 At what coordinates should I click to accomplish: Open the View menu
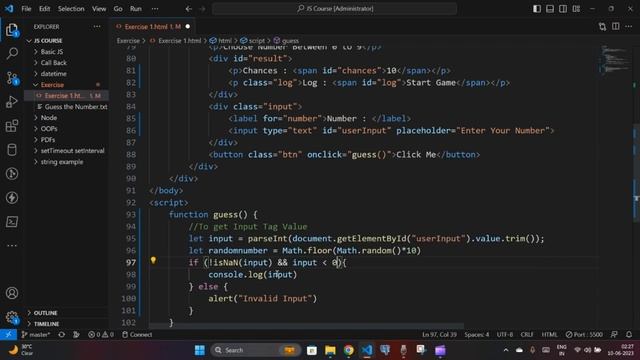pos(99,9)
